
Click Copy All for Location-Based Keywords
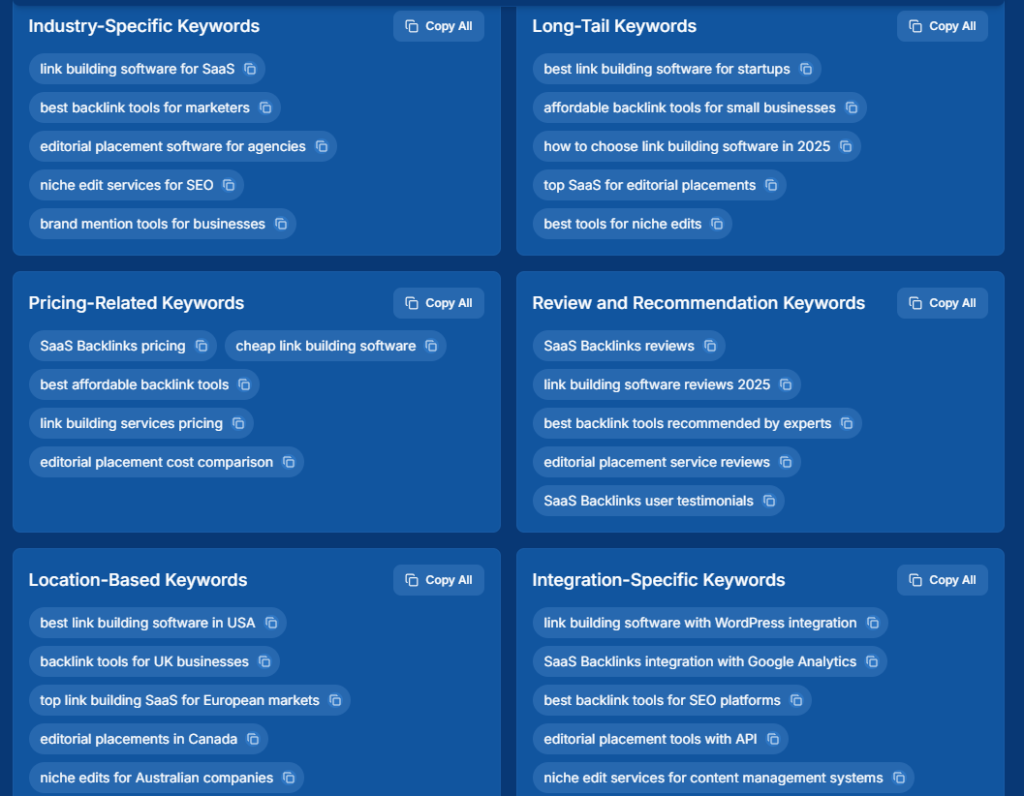(438, 579)
